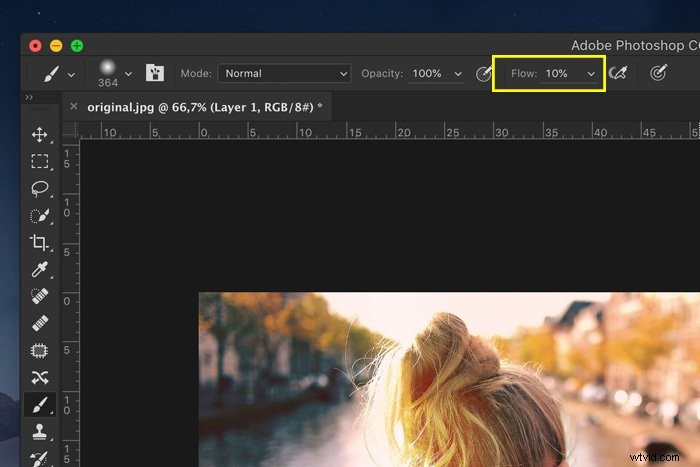Select the Brush tool in toolbar

pyautogui.click(x=40, y=405)
